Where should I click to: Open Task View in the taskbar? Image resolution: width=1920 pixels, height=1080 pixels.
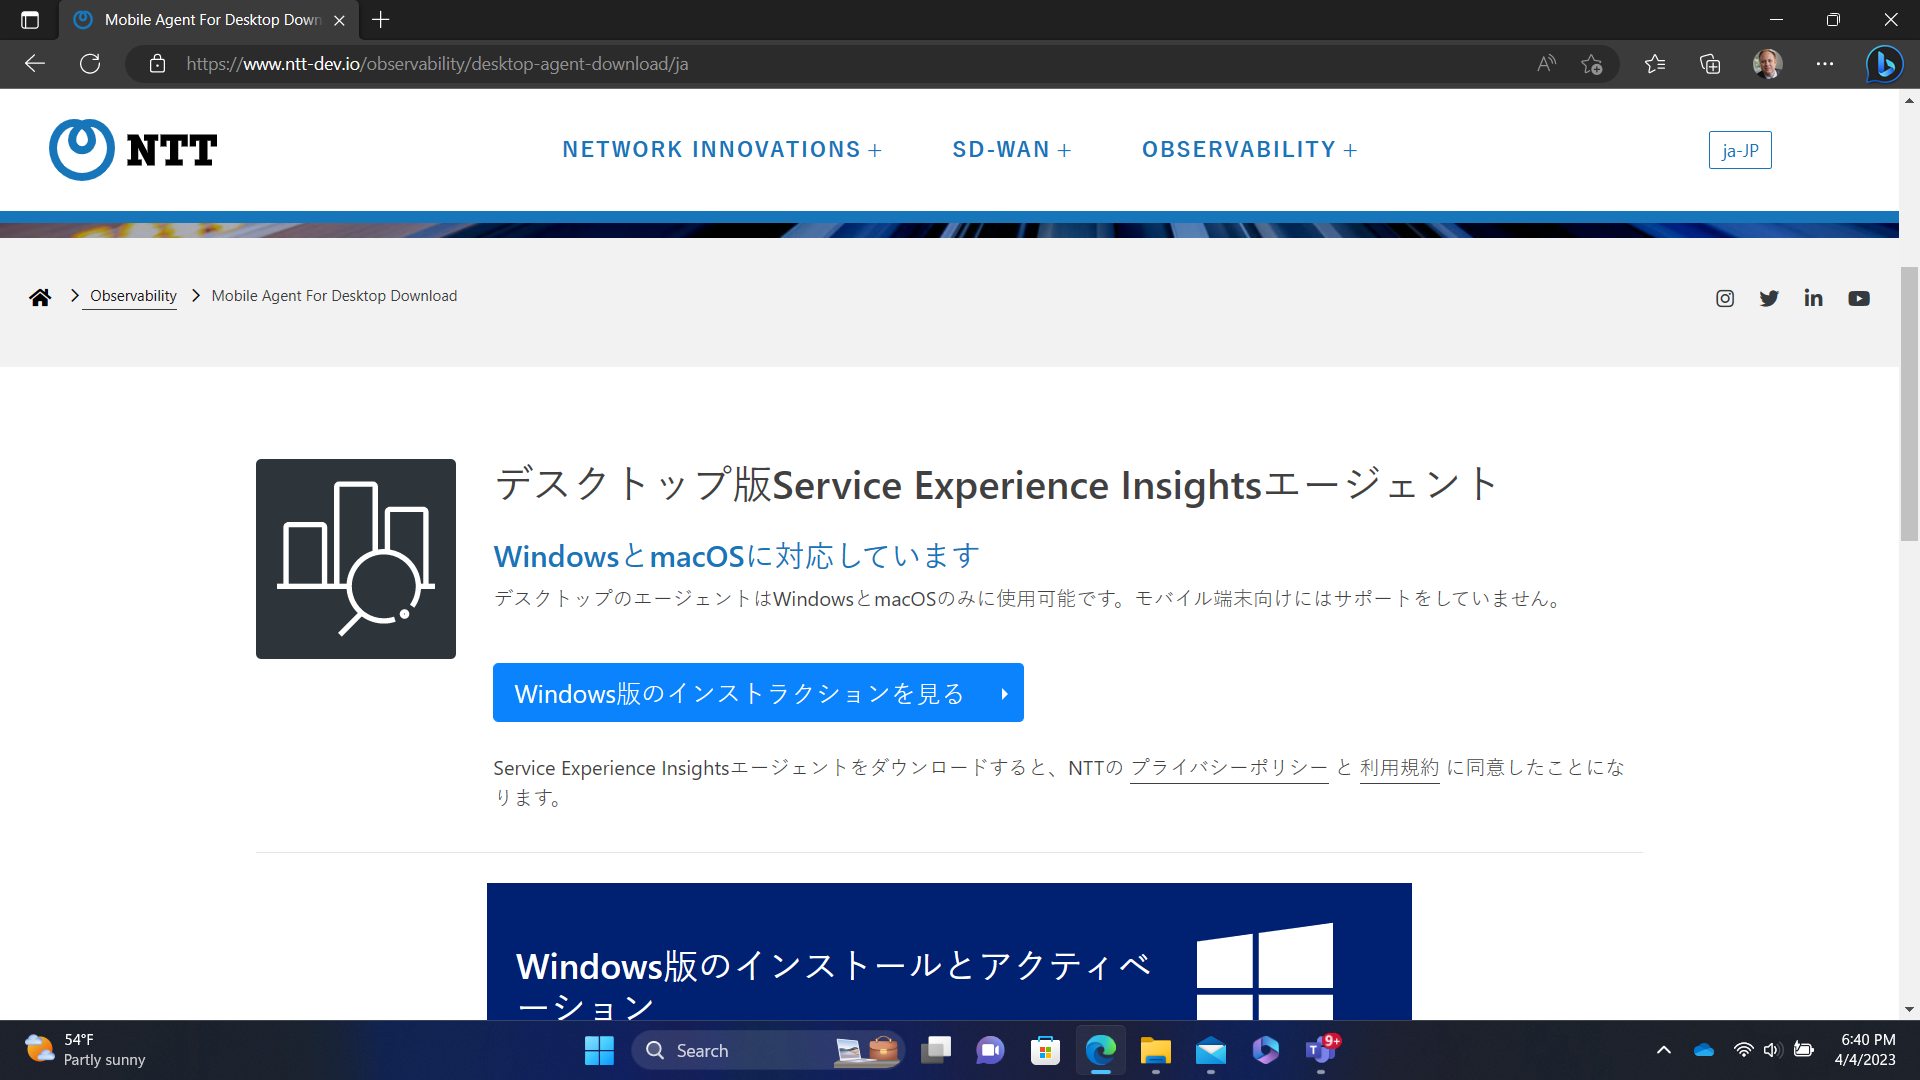pos(936,1050)
